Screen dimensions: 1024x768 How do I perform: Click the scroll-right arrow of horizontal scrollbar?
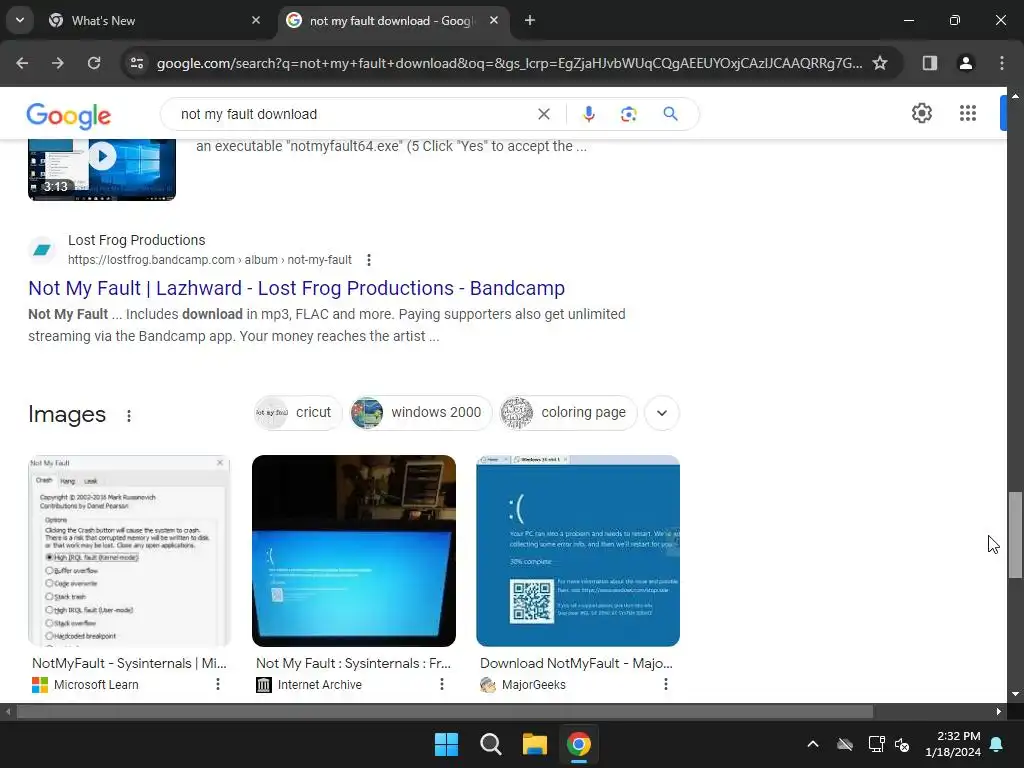(999, 711)
